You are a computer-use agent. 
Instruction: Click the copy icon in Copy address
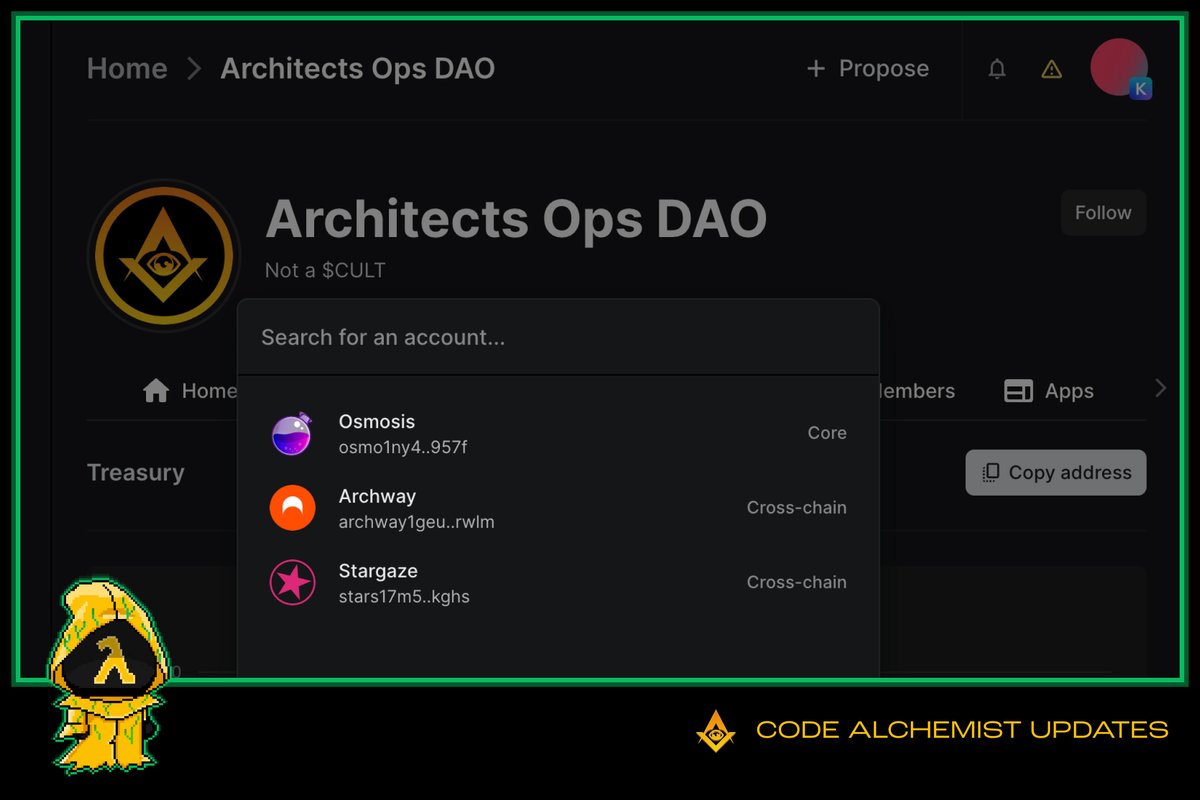(991, 473)
